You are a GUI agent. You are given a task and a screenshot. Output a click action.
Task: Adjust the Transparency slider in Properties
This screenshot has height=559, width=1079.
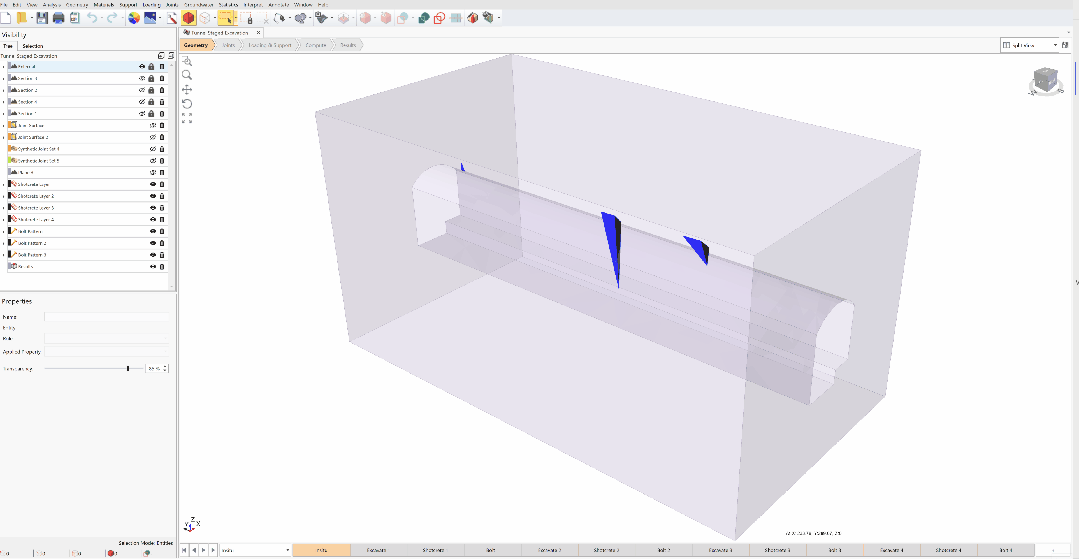(127, 369)
